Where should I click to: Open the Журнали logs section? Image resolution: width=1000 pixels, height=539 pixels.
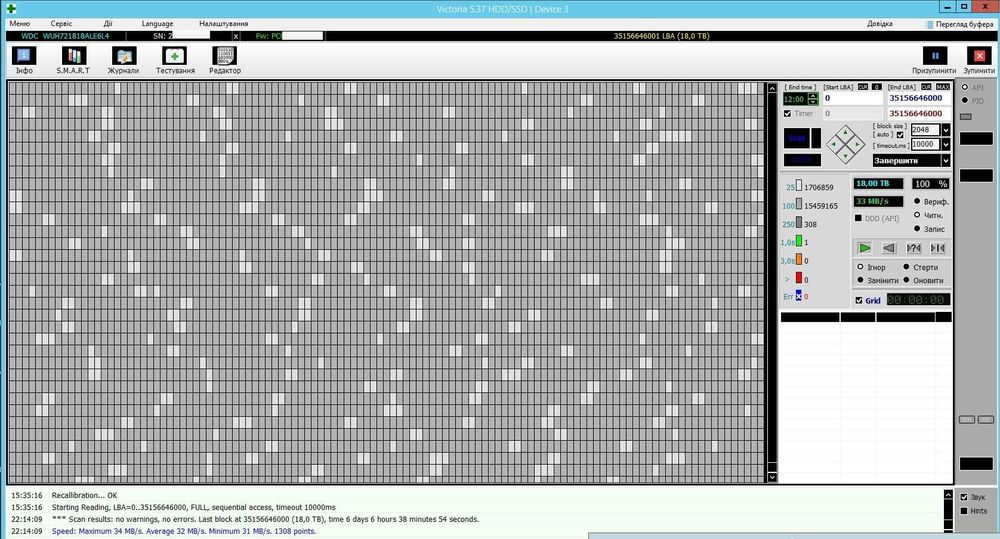click(x=123, y=61)
